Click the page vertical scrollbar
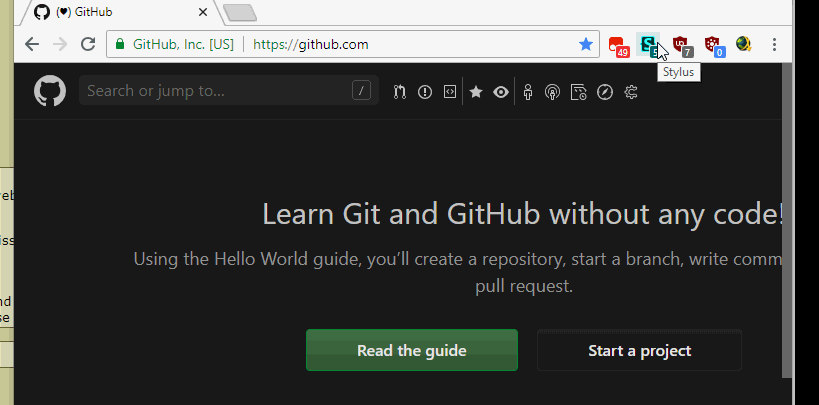The width and height of the screenshot is (819, 405). point(787,219)
